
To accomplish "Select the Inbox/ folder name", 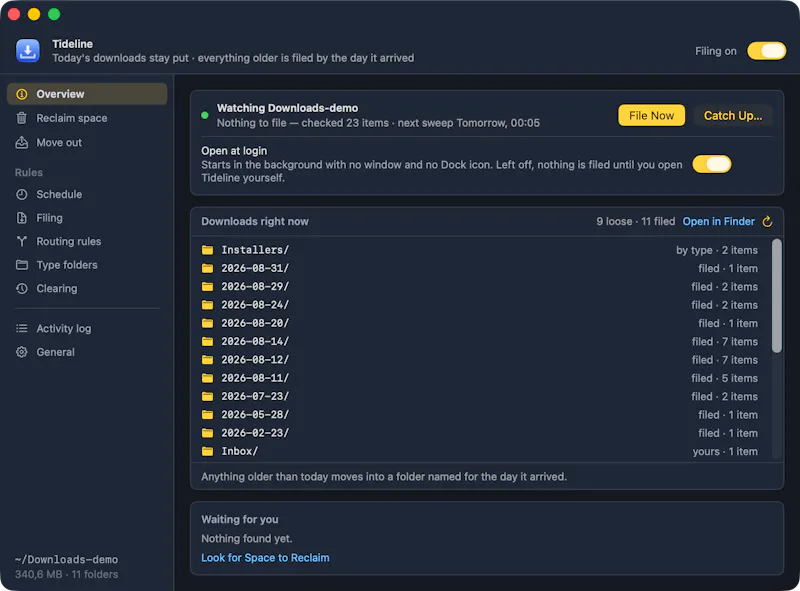I will 240,451.
